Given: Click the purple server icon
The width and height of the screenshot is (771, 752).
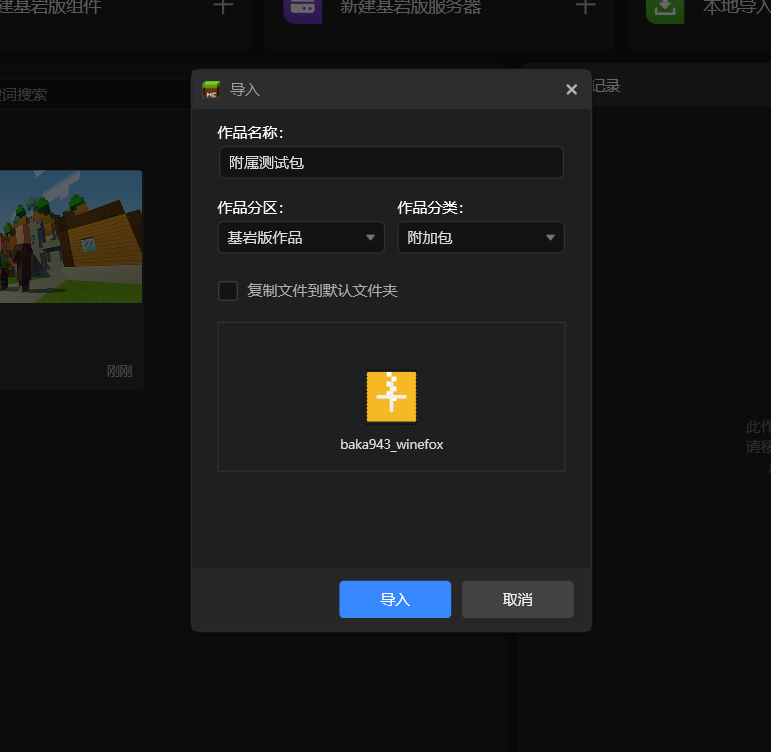Looking at the screenshot, I should 302,8.
